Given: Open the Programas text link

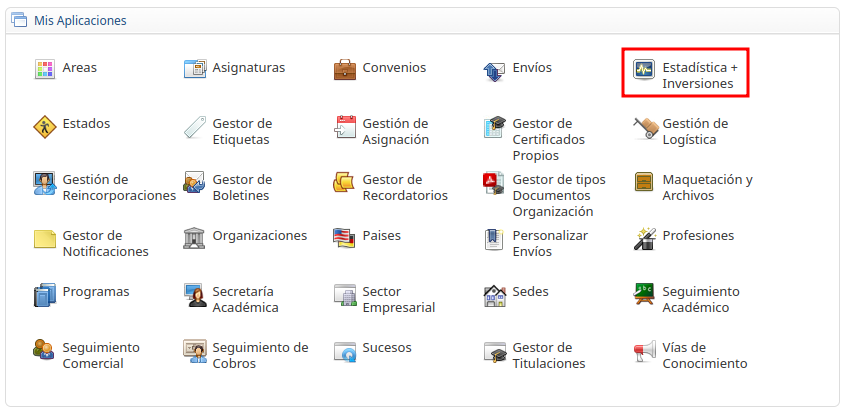Looking at the screenshot, I should 96,292.
